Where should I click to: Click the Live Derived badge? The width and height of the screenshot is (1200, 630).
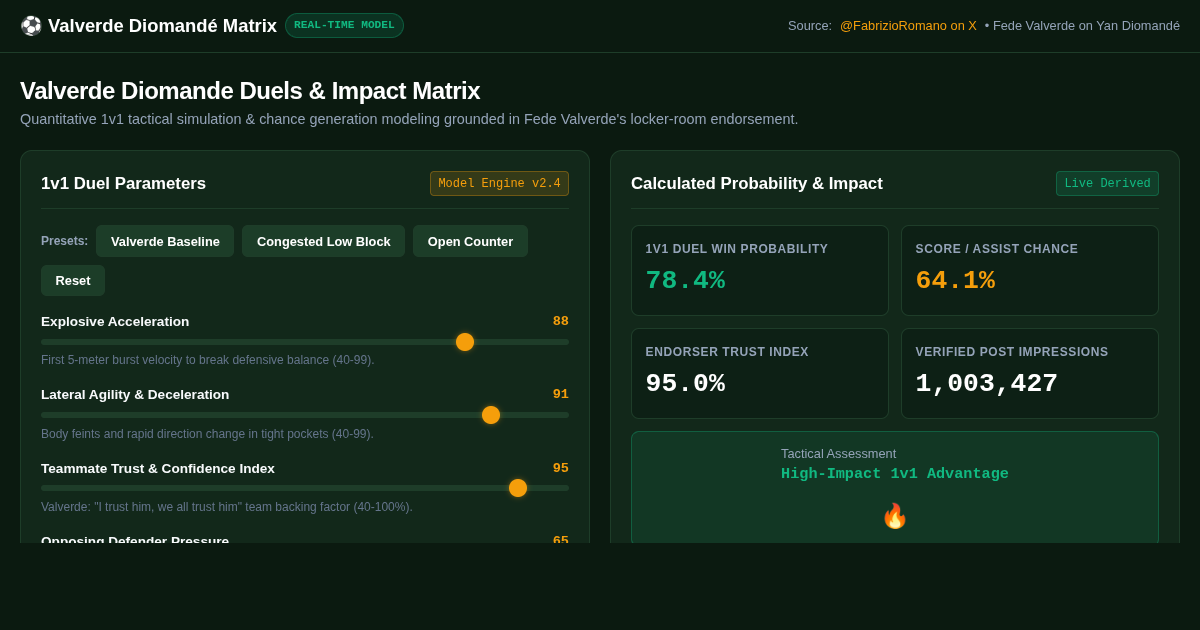point(1107,184)
